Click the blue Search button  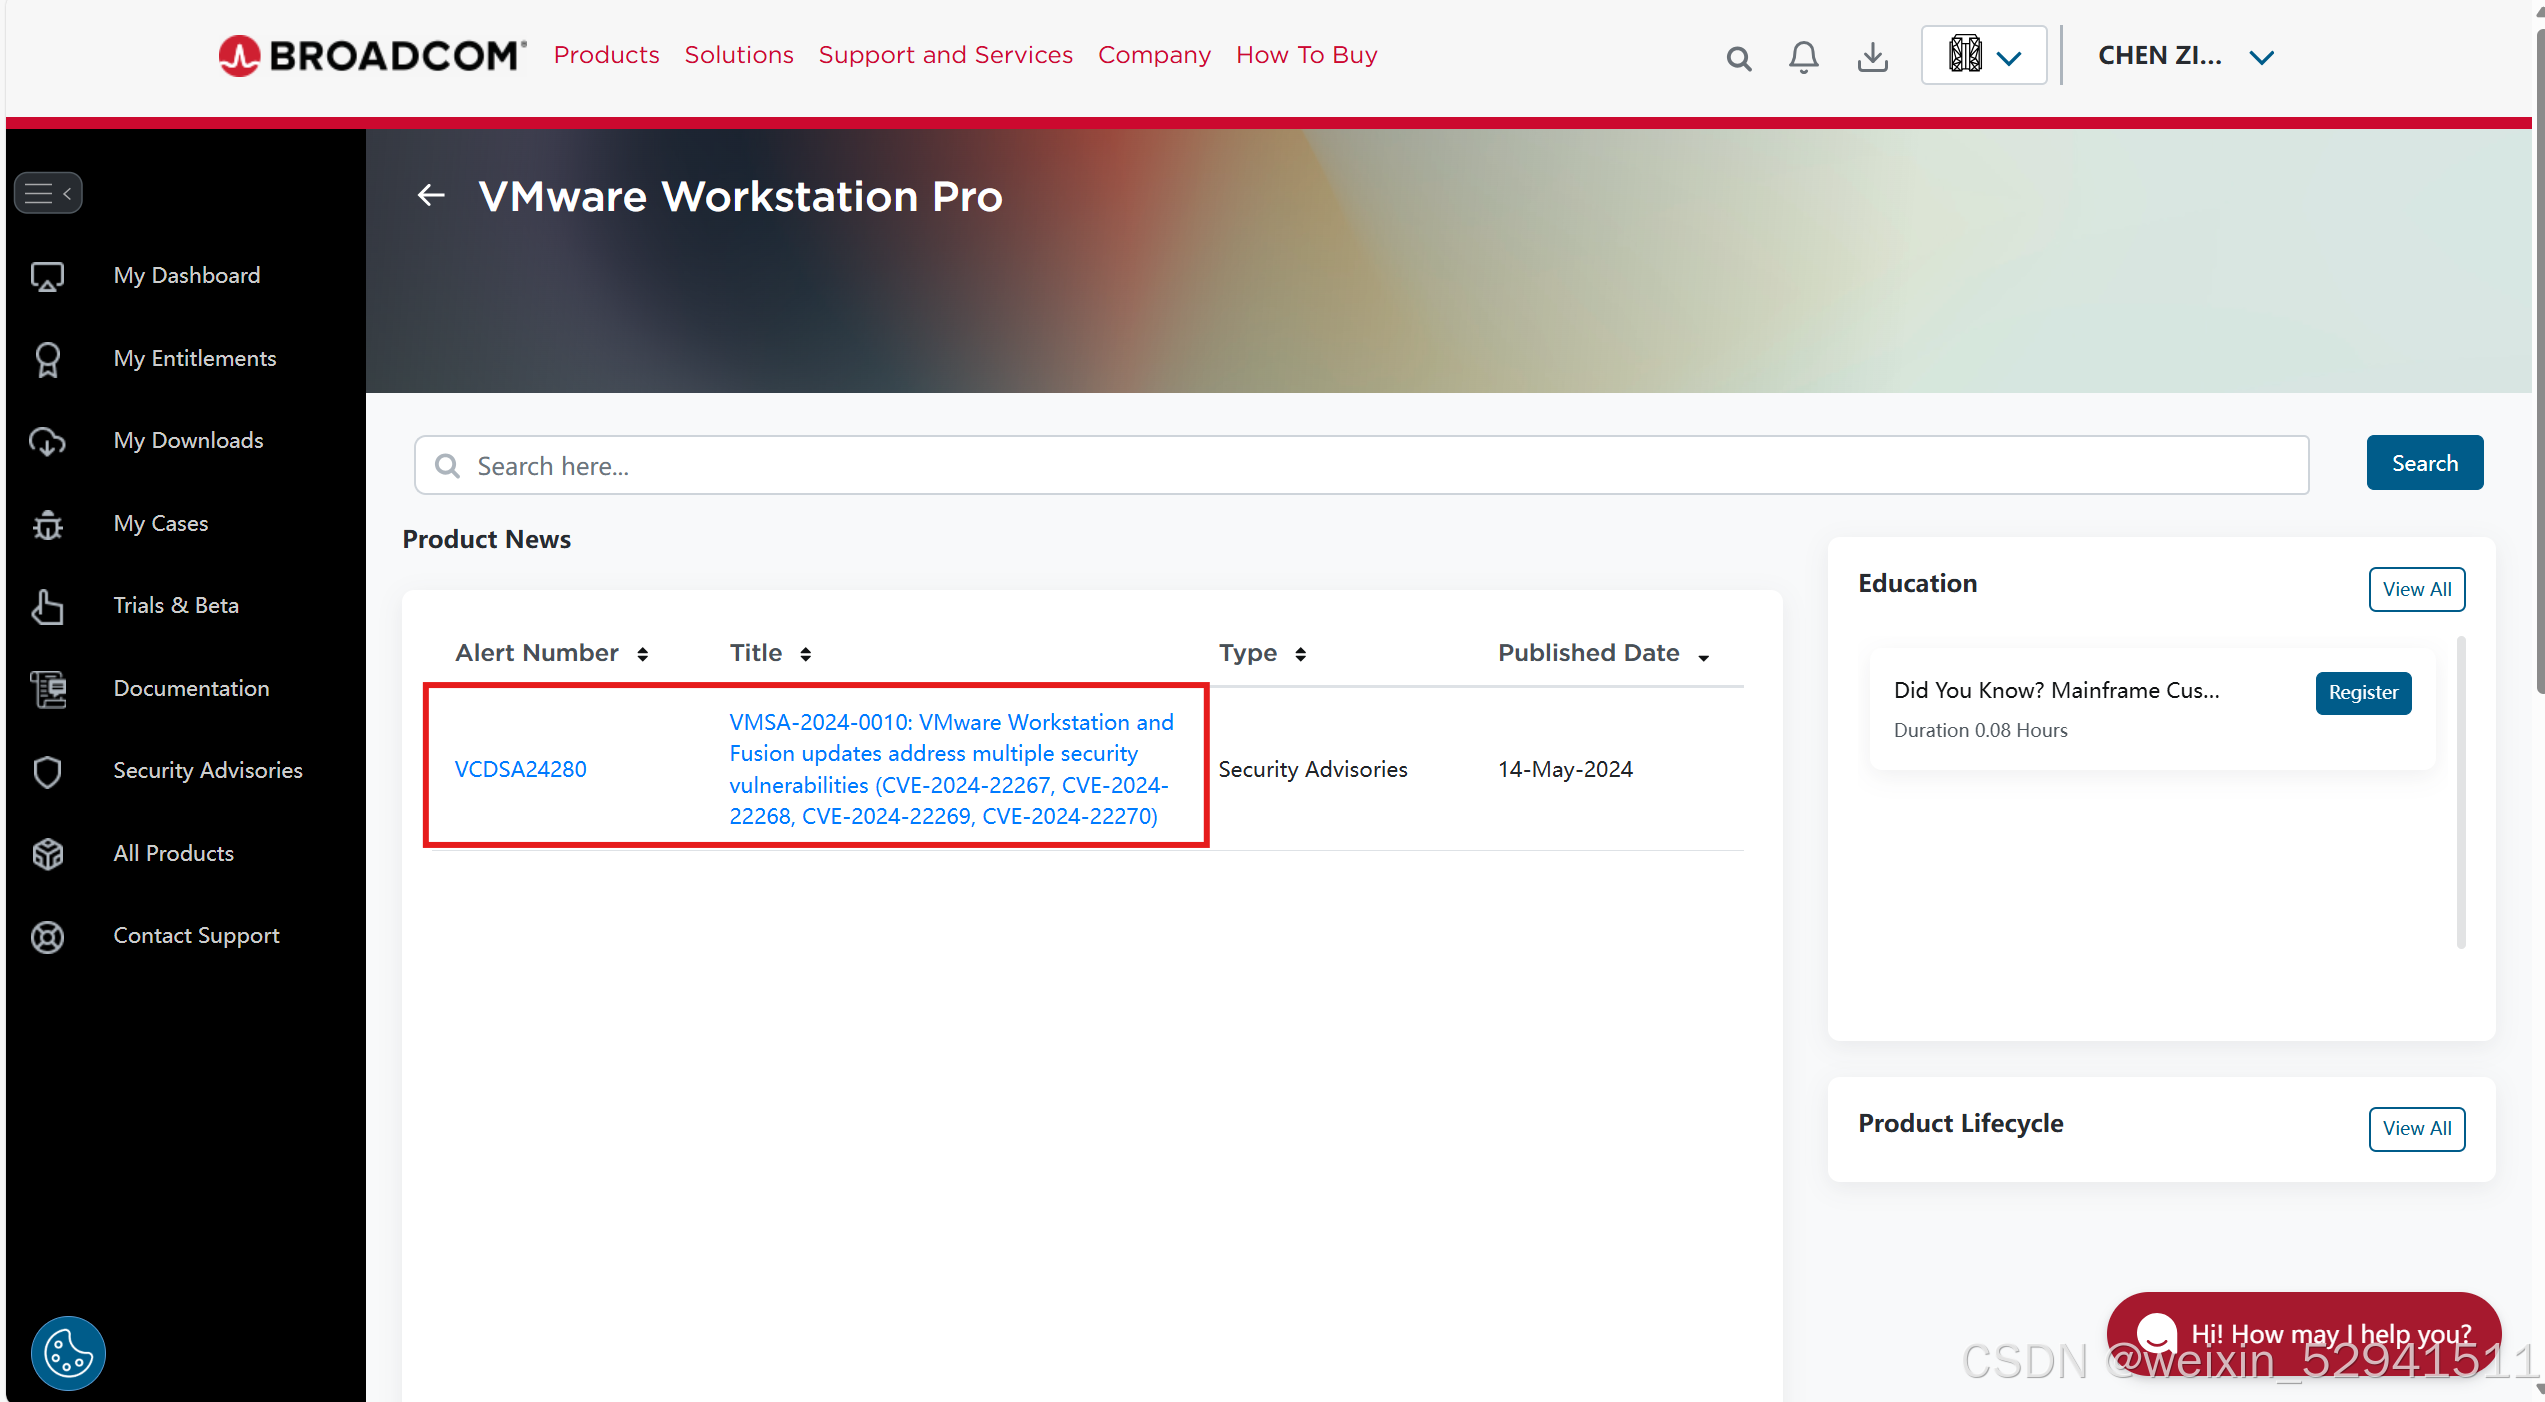click(2424, 463)
